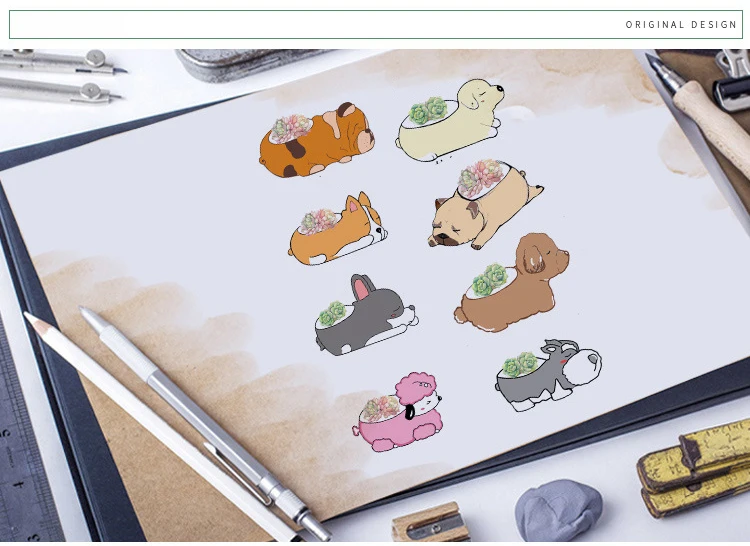This screenshot has height=546, width=750.
Task: Select the tan pug planter illustration
Action: (x=485, y=205)
